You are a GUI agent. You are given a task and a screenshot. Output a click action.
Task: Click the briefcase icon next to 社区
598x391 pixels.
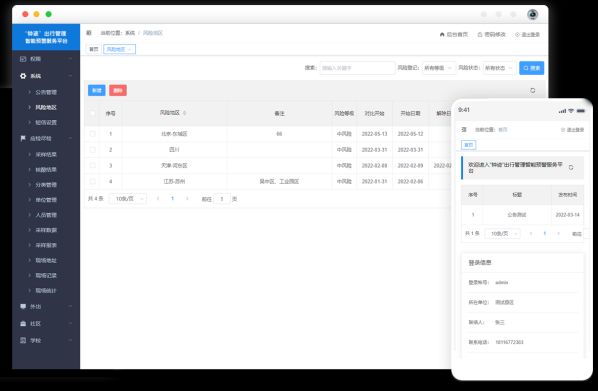click(x=23, y=323)
